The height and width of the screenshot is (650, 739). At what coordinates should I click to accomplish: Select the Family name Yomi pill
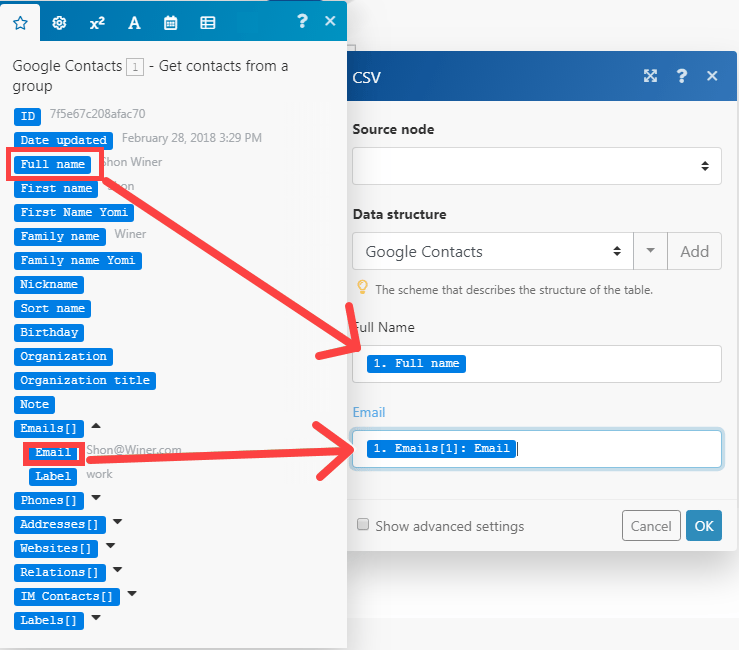coord(78,261)
